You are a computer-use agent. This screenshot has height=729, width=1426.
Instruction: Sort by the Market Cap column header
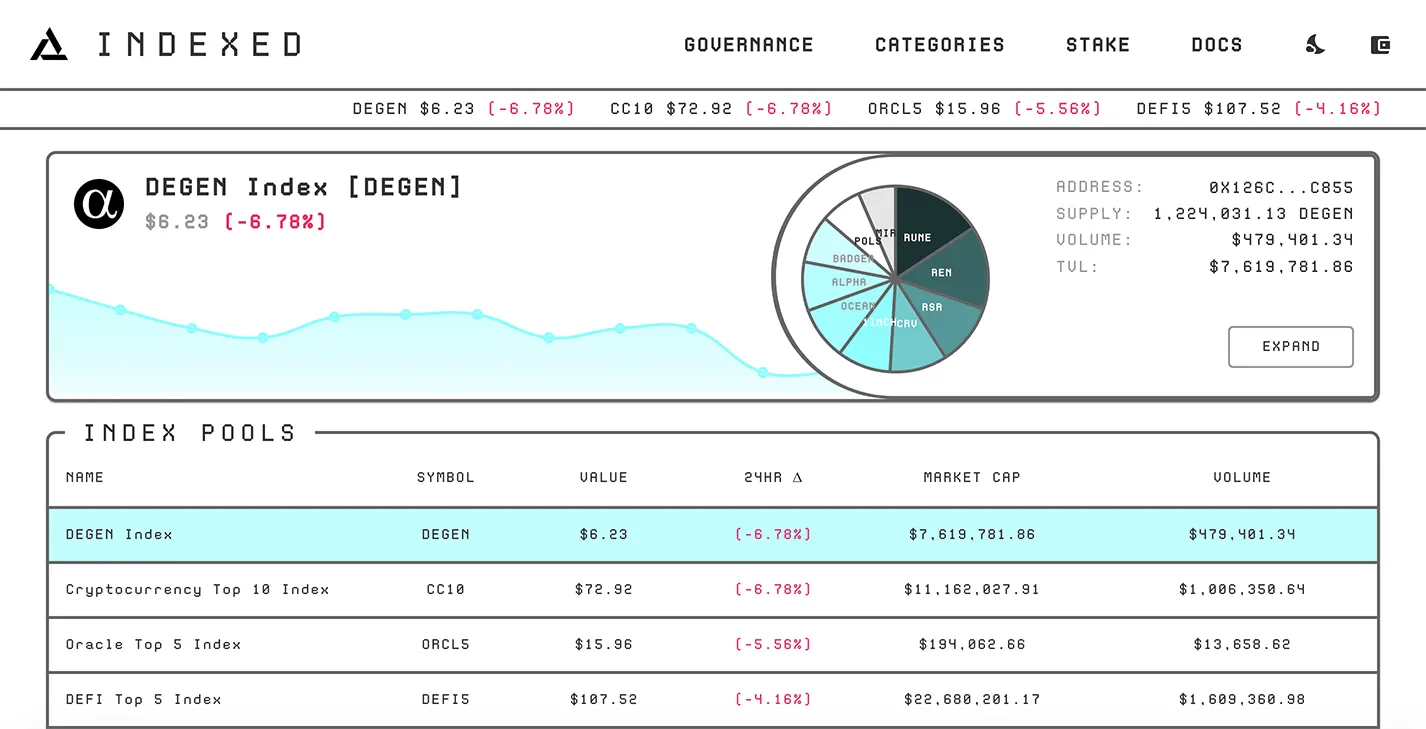(x=971, y=478)
